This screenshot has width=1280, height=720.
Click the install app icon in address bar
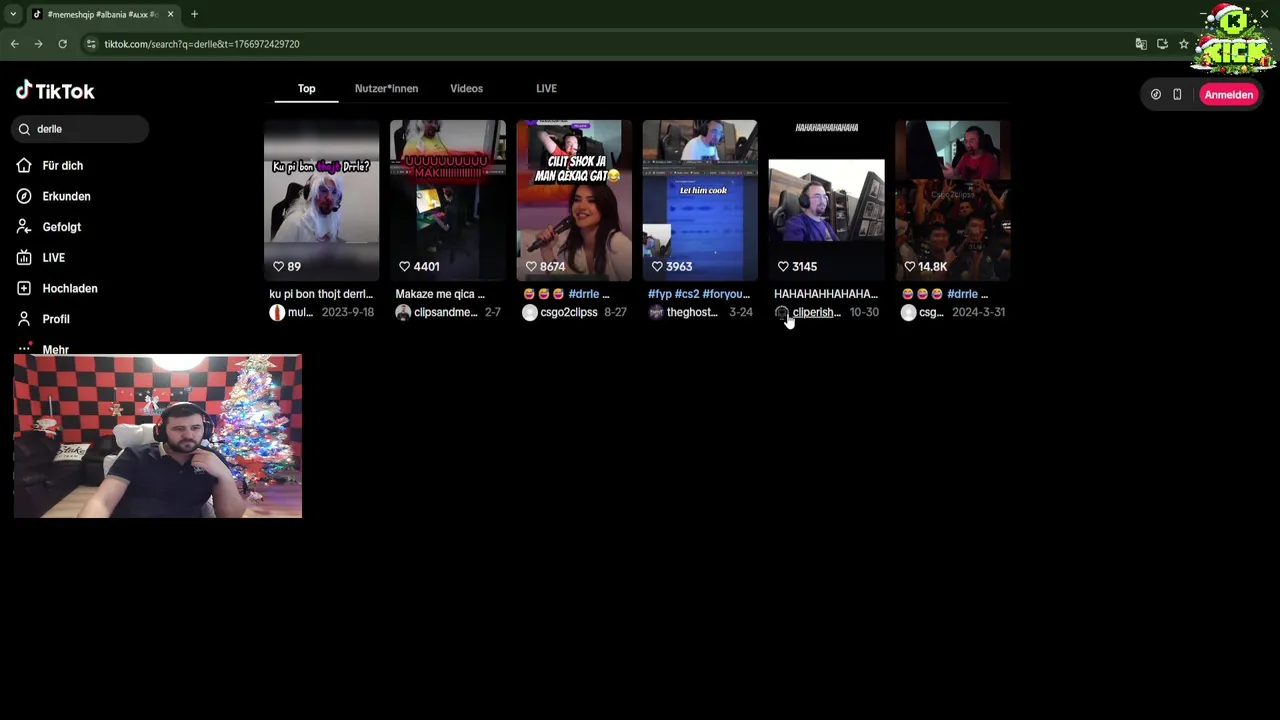(1162, 44)
